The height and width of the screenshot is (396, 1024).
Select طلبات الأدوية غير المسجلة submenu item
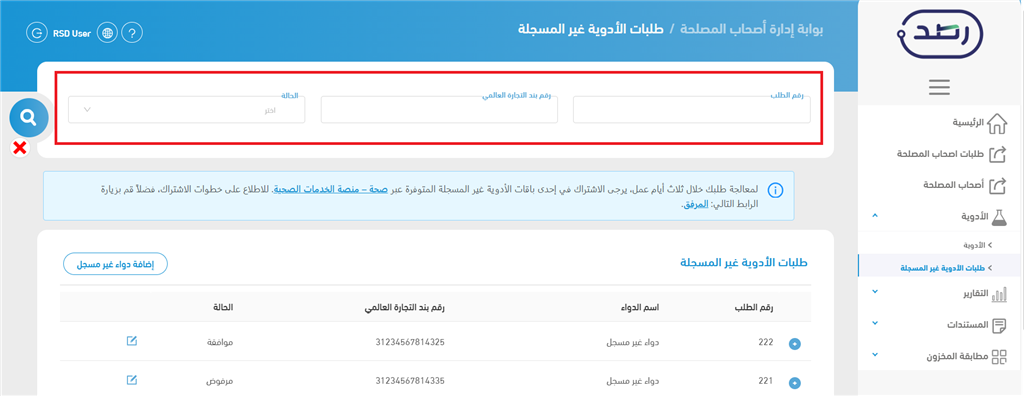point(942,269)
